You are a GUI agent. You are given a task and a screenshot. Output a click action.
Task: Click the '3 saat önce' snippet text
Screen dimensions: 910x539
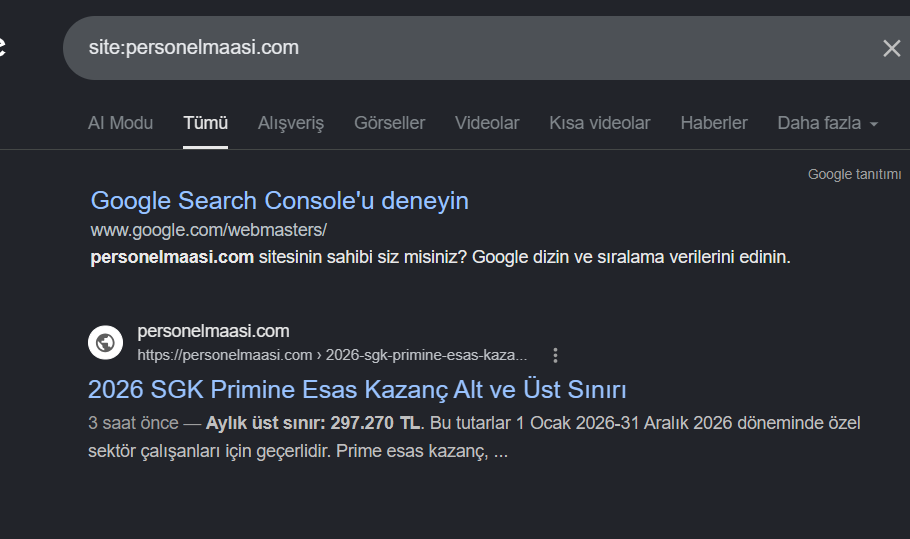(133, 423)
